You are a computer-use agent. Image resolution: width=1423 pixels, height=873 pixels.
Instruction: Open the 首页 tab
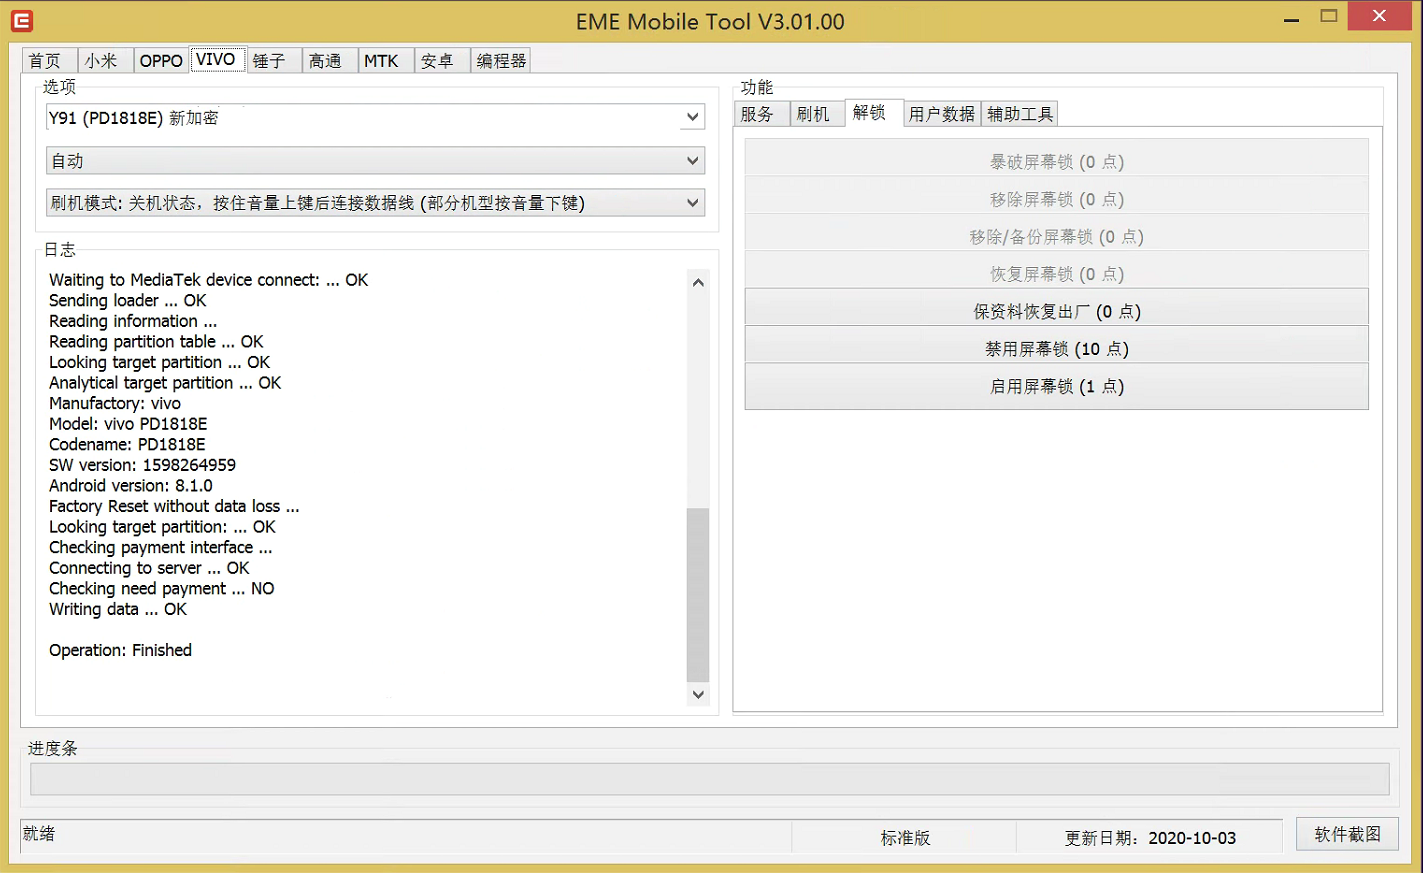pos(49,60)
